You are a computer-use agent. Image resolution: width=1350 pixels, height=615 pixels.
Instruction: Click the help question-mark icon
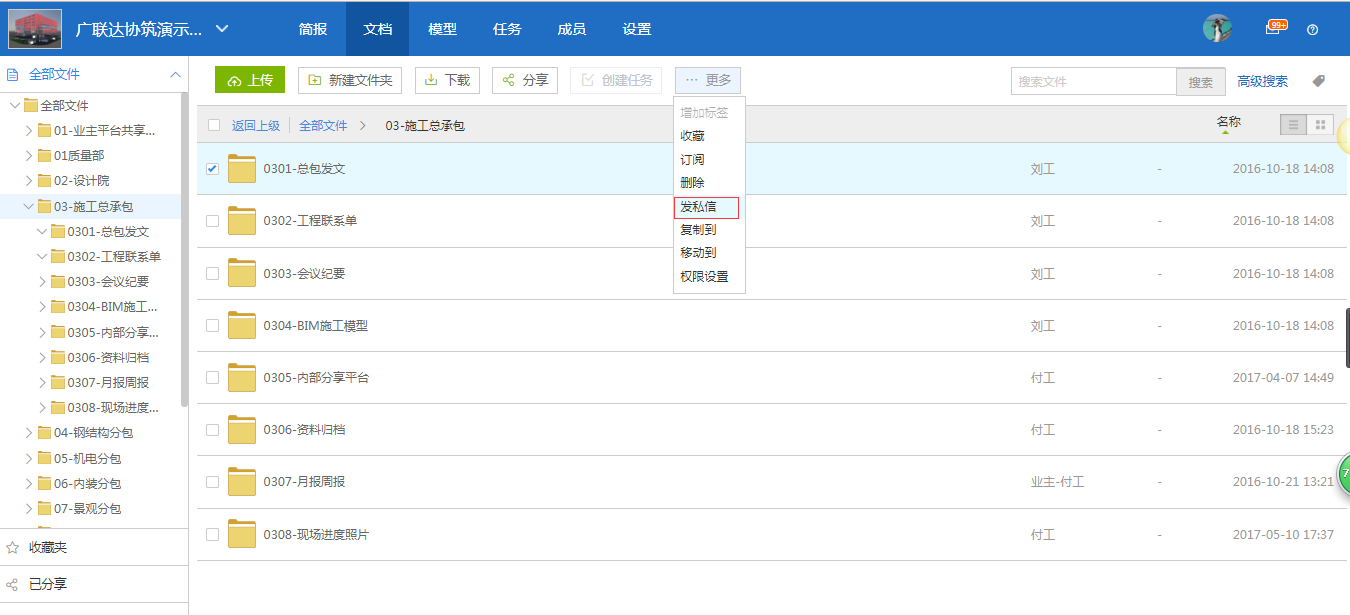click(x=1312, y=29)
